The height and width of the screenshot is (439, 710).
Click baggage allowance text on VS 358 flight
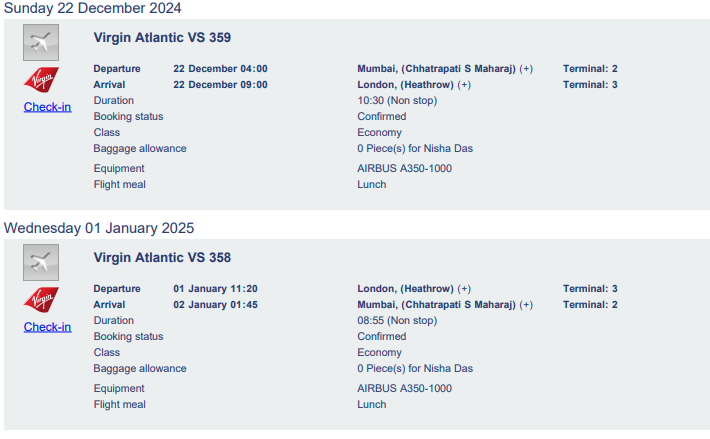click(x=415, y=368)
